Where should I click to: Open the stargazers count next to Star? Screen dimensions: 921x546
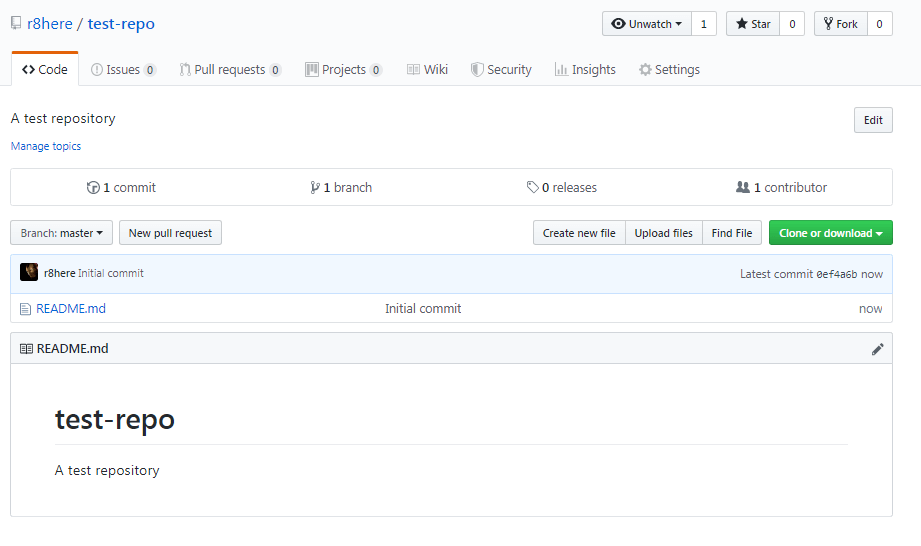click(792, 24)
